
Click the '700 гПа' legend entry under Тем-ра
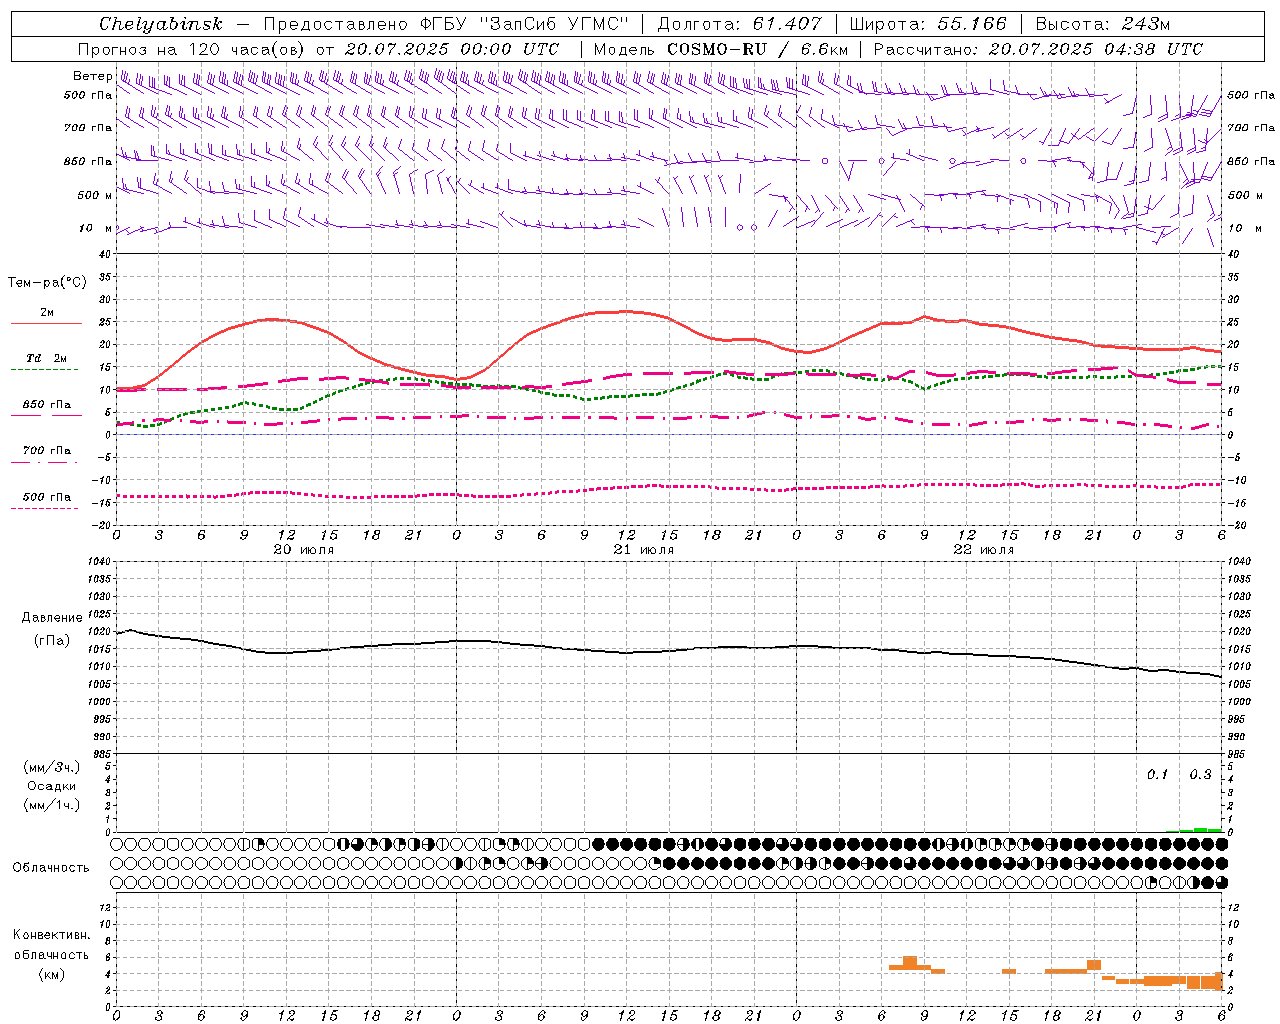[47, 451]
